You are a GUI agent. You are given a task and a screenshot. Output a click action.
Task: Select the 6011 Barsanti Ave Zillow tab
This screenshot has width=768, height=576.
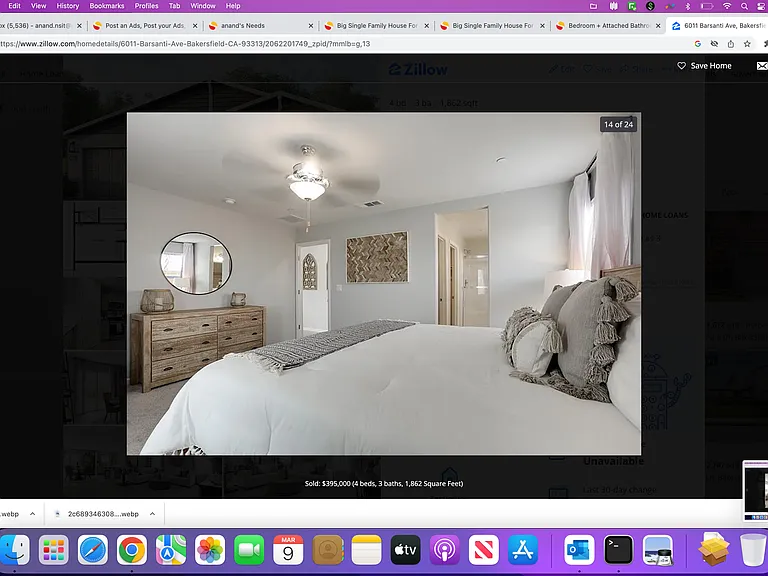tap(718, 25)
